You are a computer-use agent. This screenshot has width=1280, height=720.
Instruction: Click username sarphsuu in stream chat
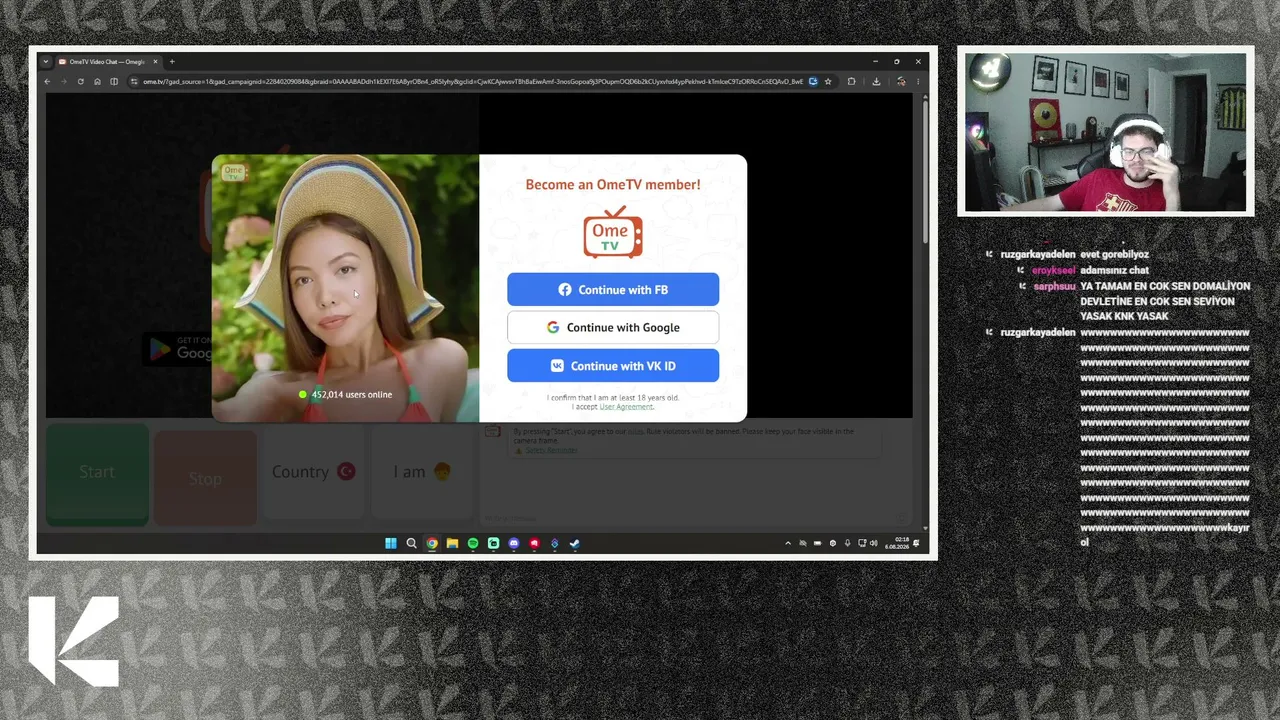[1055, 286]
